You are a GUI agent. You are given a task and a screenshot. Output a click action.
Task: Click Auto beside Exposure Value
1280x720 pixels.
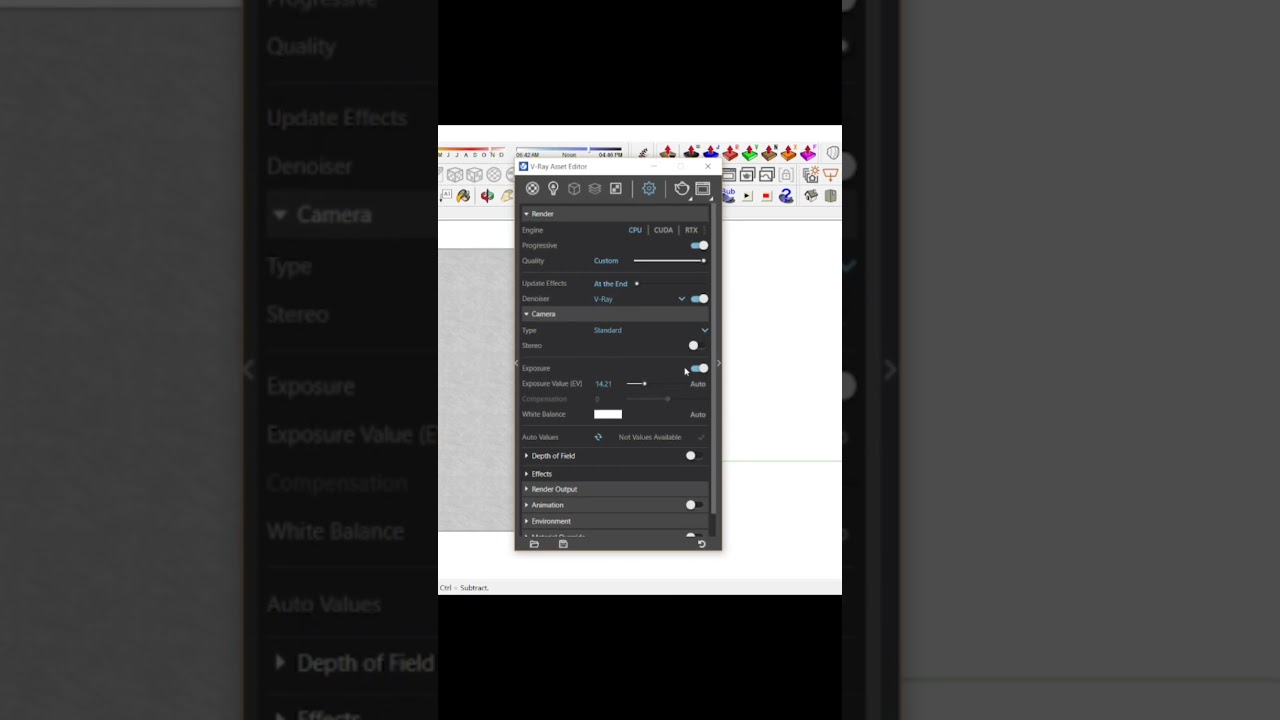coord(698,384)
